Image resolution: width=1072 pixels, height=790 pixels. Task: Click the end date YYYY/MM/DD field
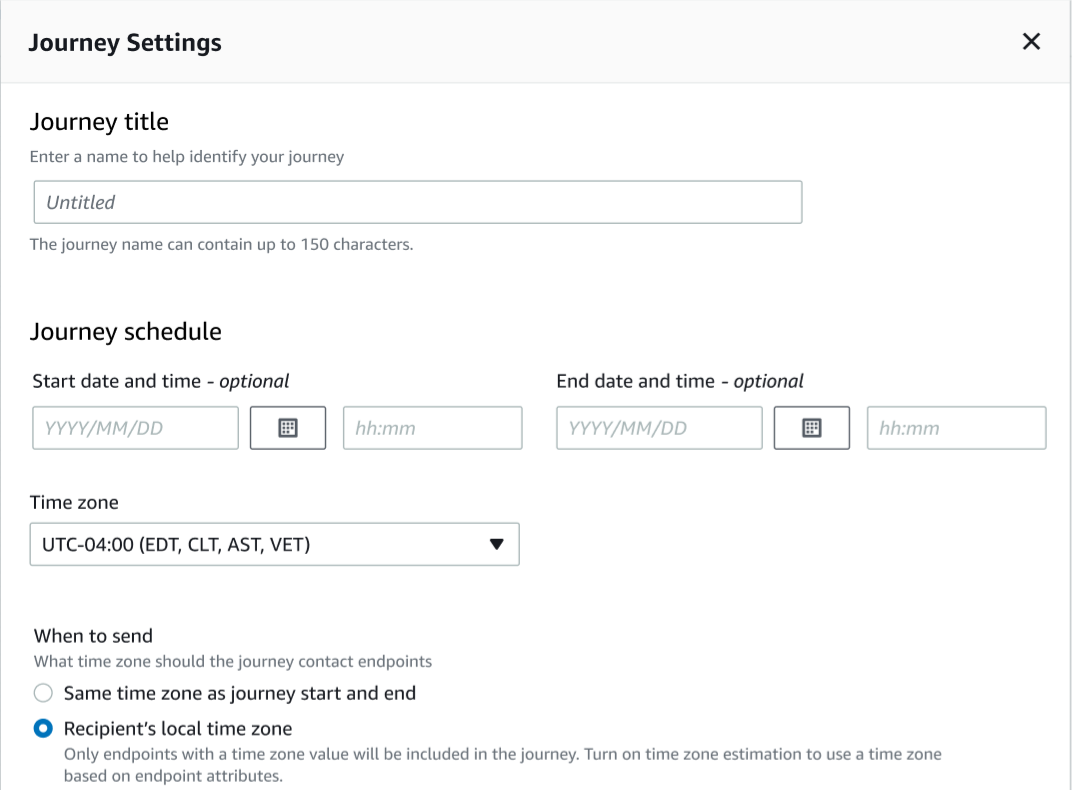click(x=659, y=427)
